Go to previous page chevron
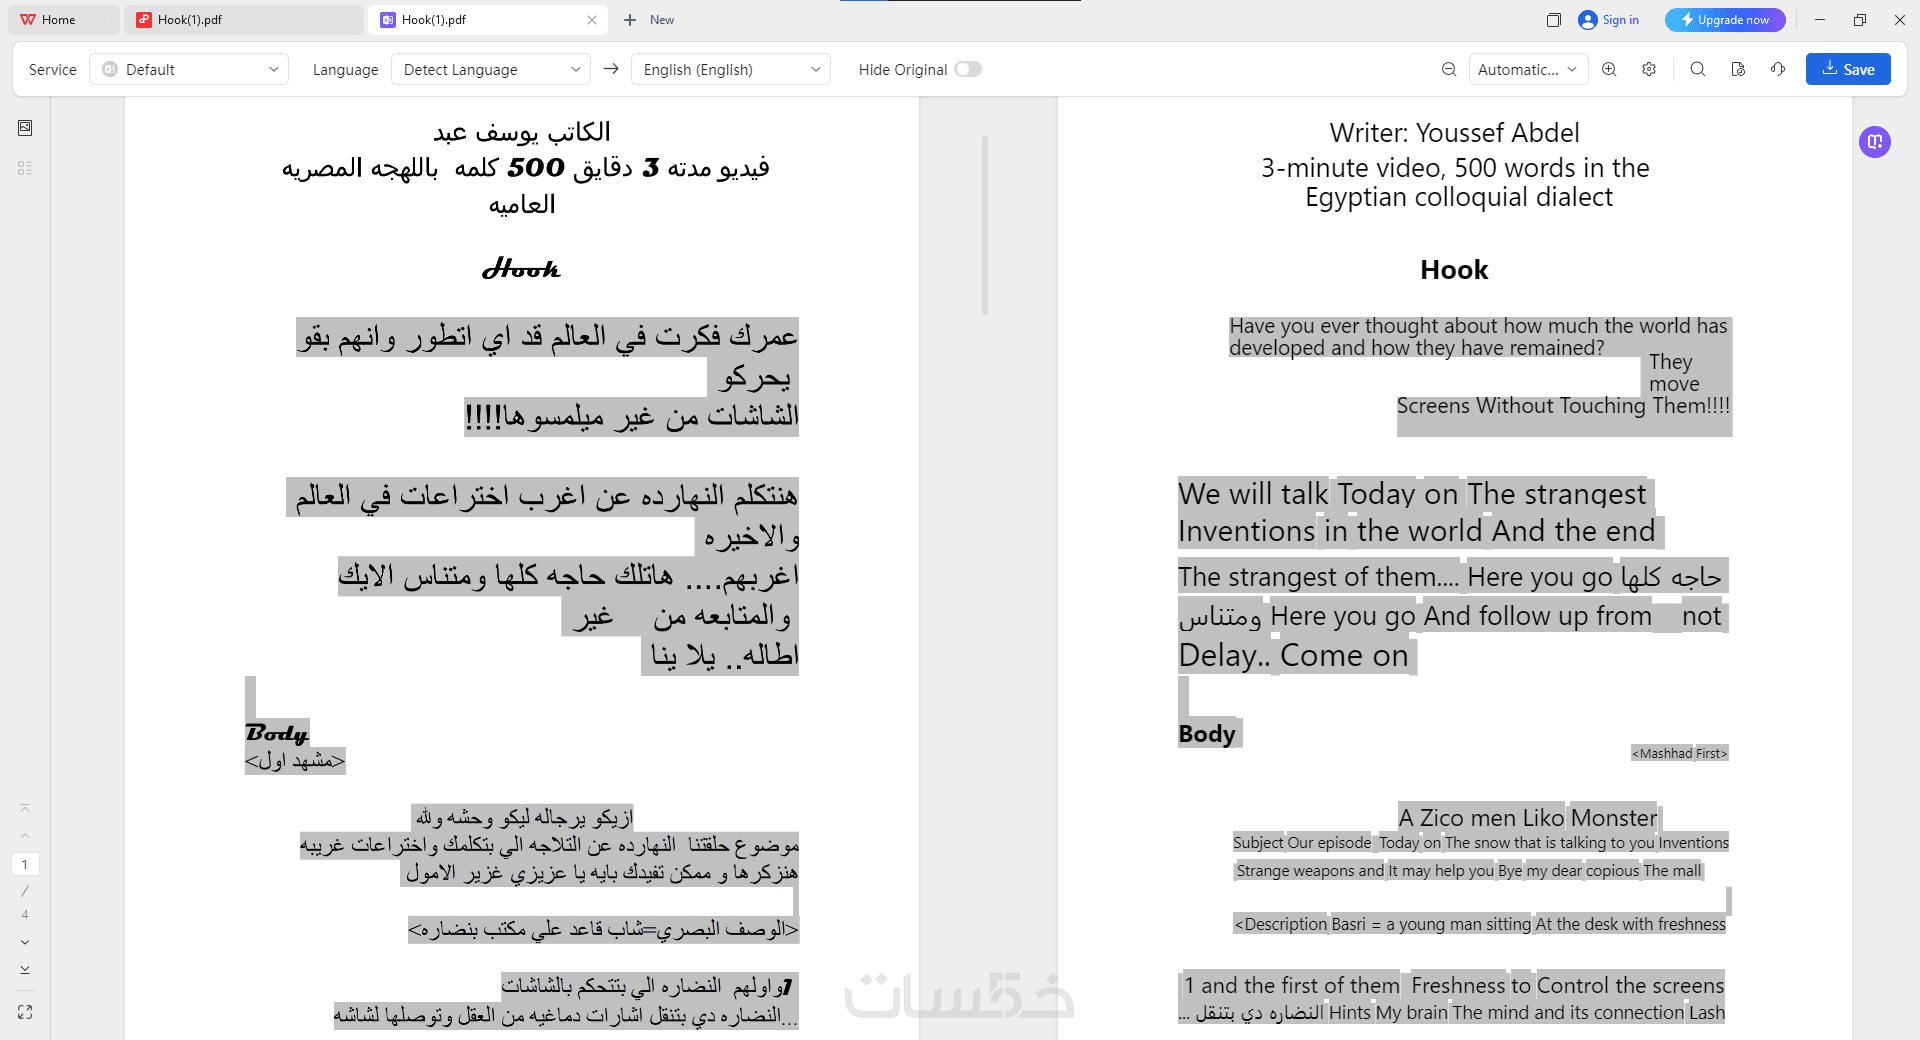Viewport: 1920px width, 1040px height. (x=25, y=836)
